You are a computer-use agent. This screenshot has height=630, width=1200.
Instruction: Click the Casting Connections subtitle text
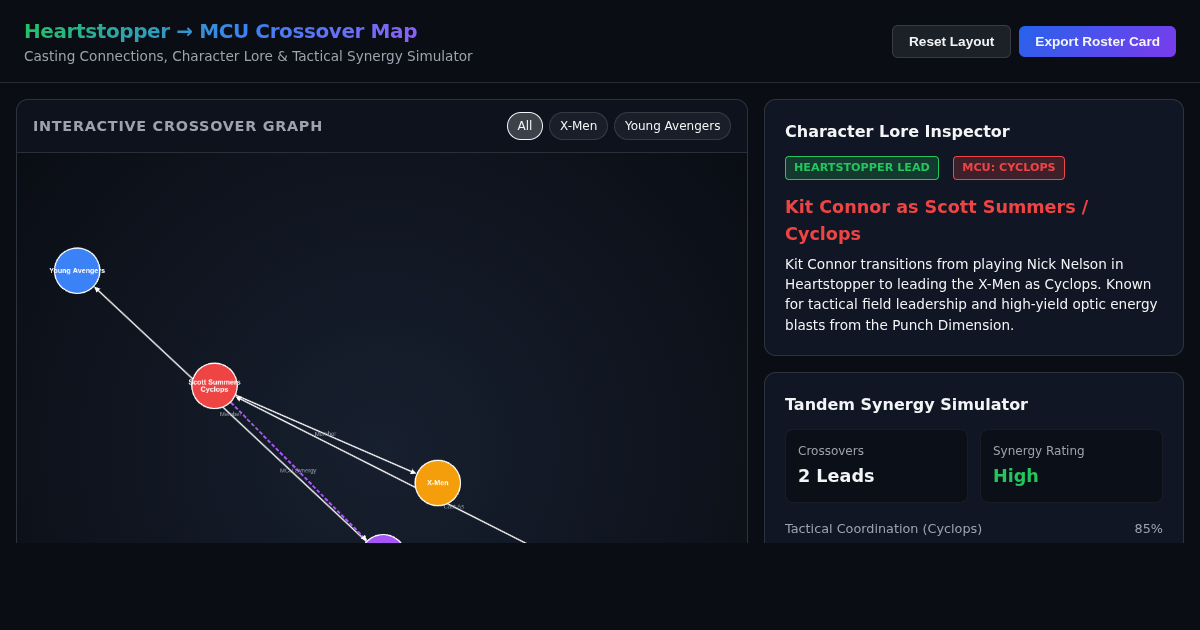(x=248, y=56)
